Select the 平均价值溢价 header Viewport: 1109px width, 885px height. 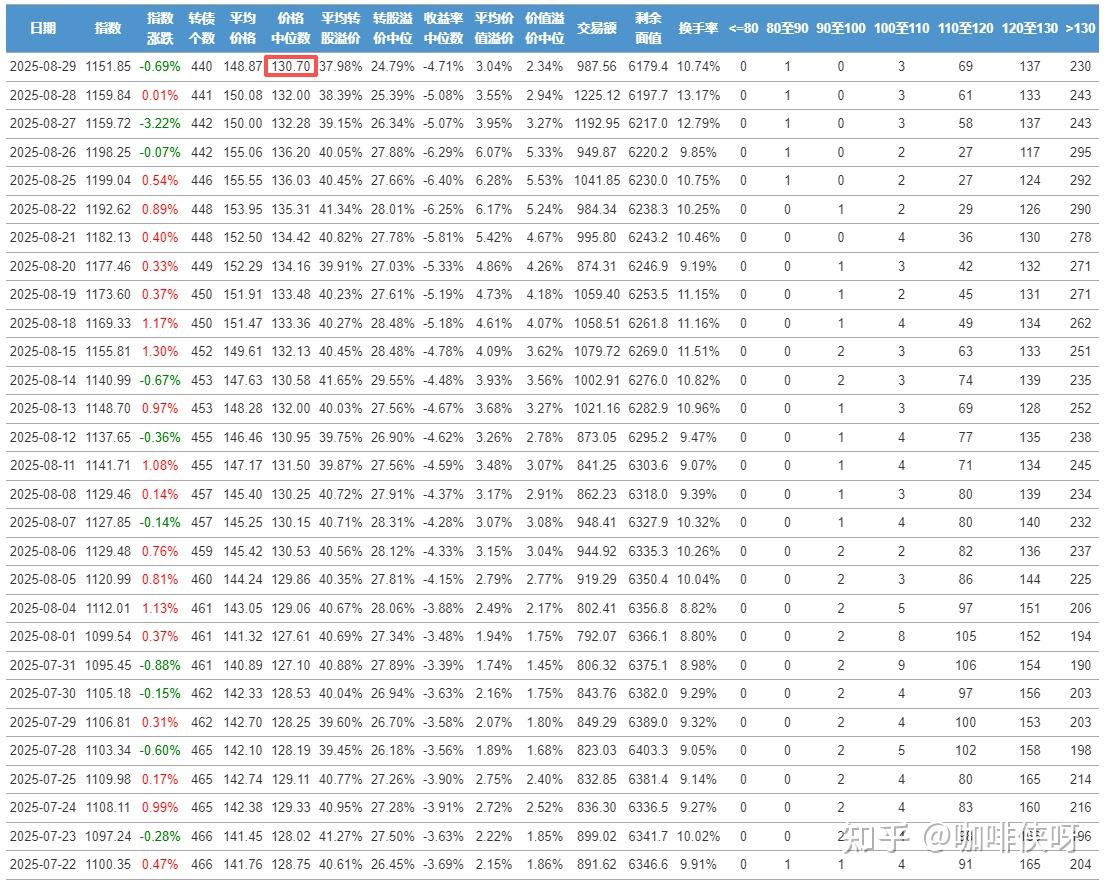pos(494,28)
